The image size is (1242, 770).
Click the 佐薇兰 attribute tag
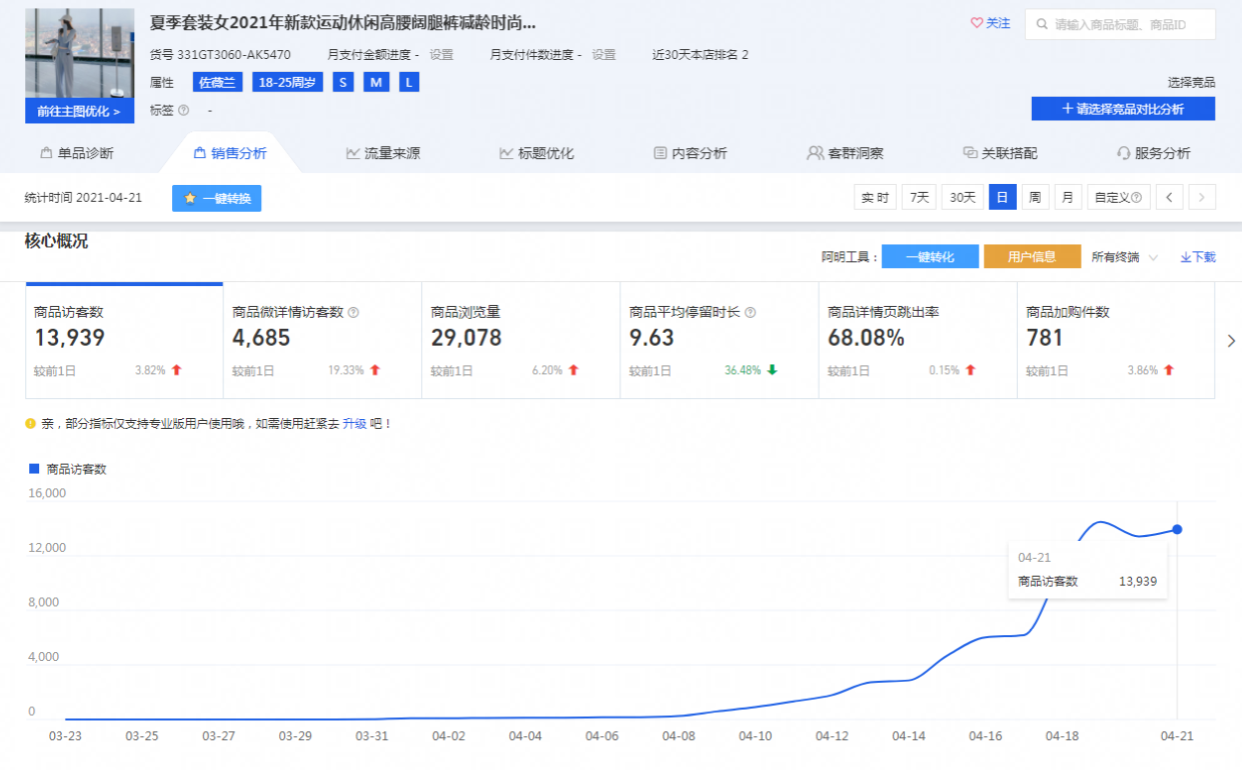pyautogui.click(x=218, y=82)
